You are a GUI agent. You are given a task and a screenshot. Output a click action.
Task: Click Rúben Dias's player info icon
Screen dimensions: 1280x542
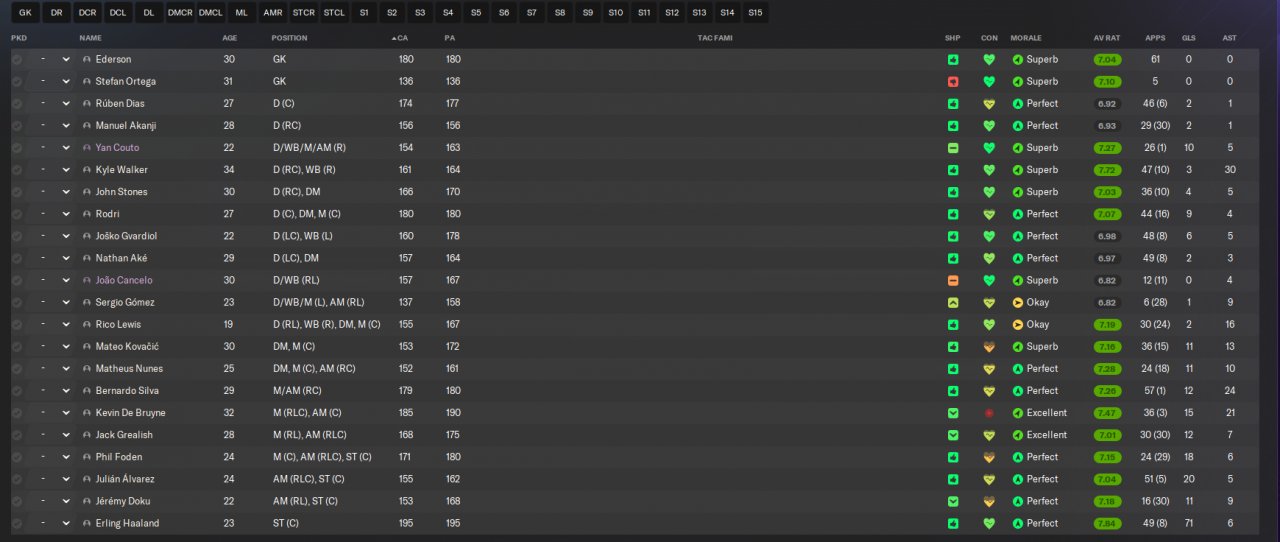[x=87, y=104]
